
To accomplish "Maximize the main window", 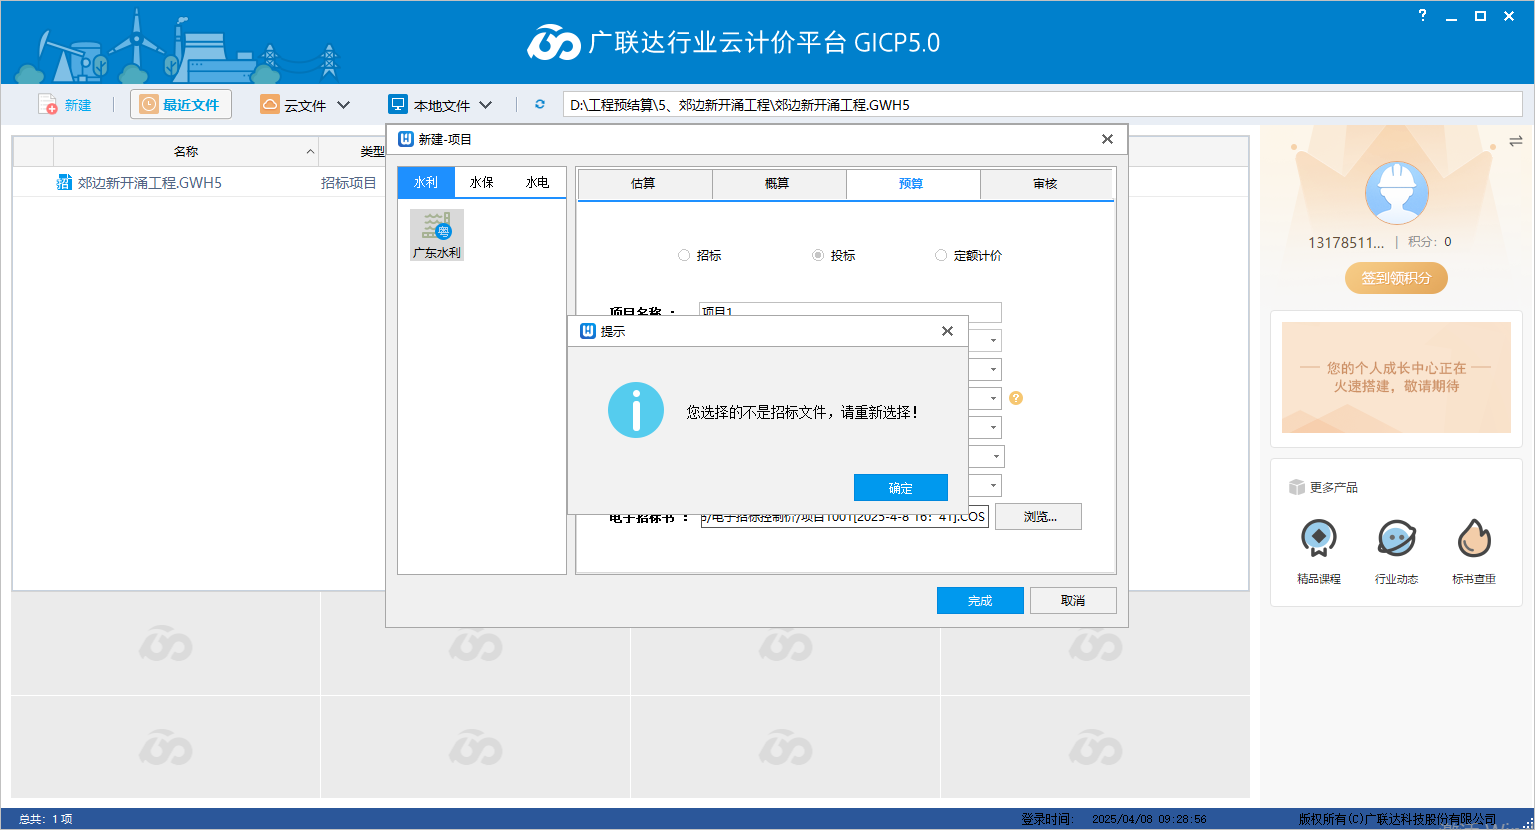I will [x=1480, y=16].
